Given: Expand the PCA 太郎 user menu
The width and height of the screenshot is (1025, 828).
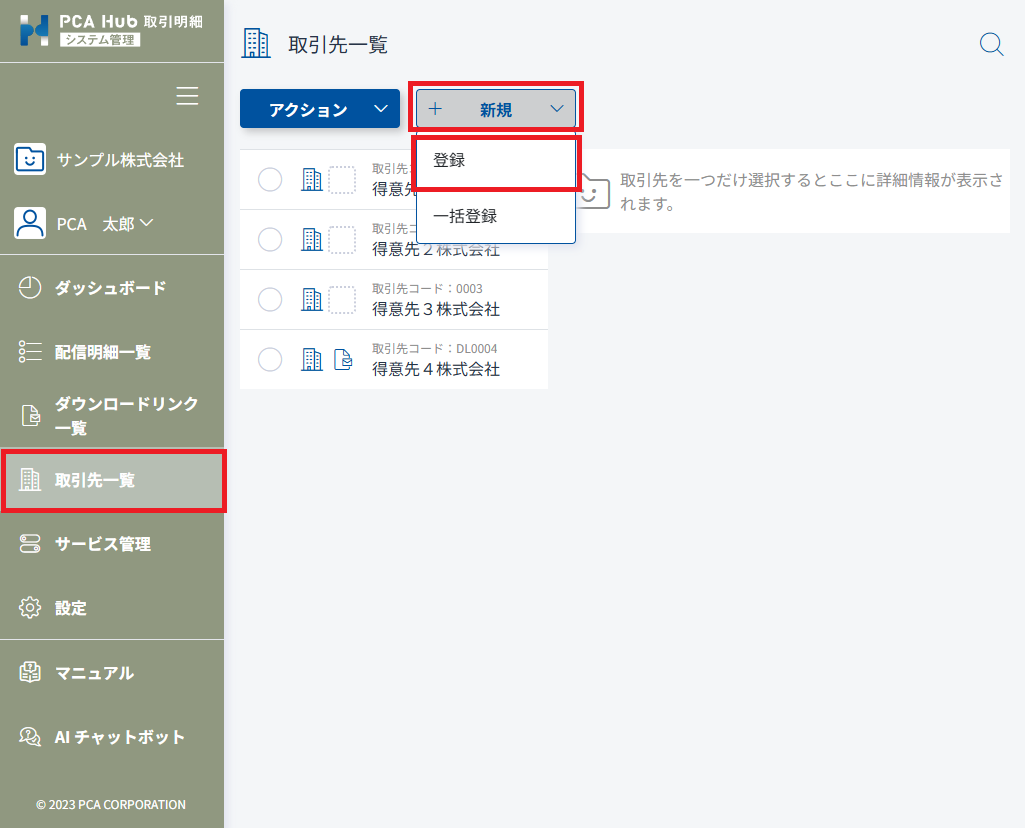Looking at the screenshot, I should tap(104, 224).
